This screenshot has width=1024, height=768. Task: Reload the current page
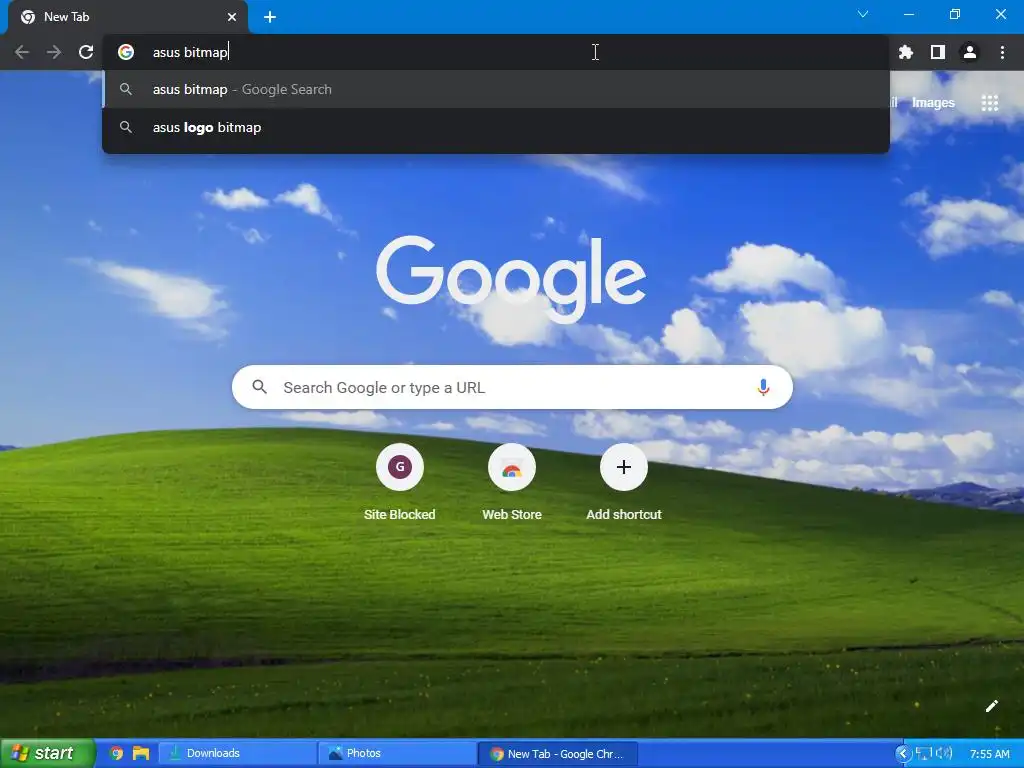pos(86,52)
